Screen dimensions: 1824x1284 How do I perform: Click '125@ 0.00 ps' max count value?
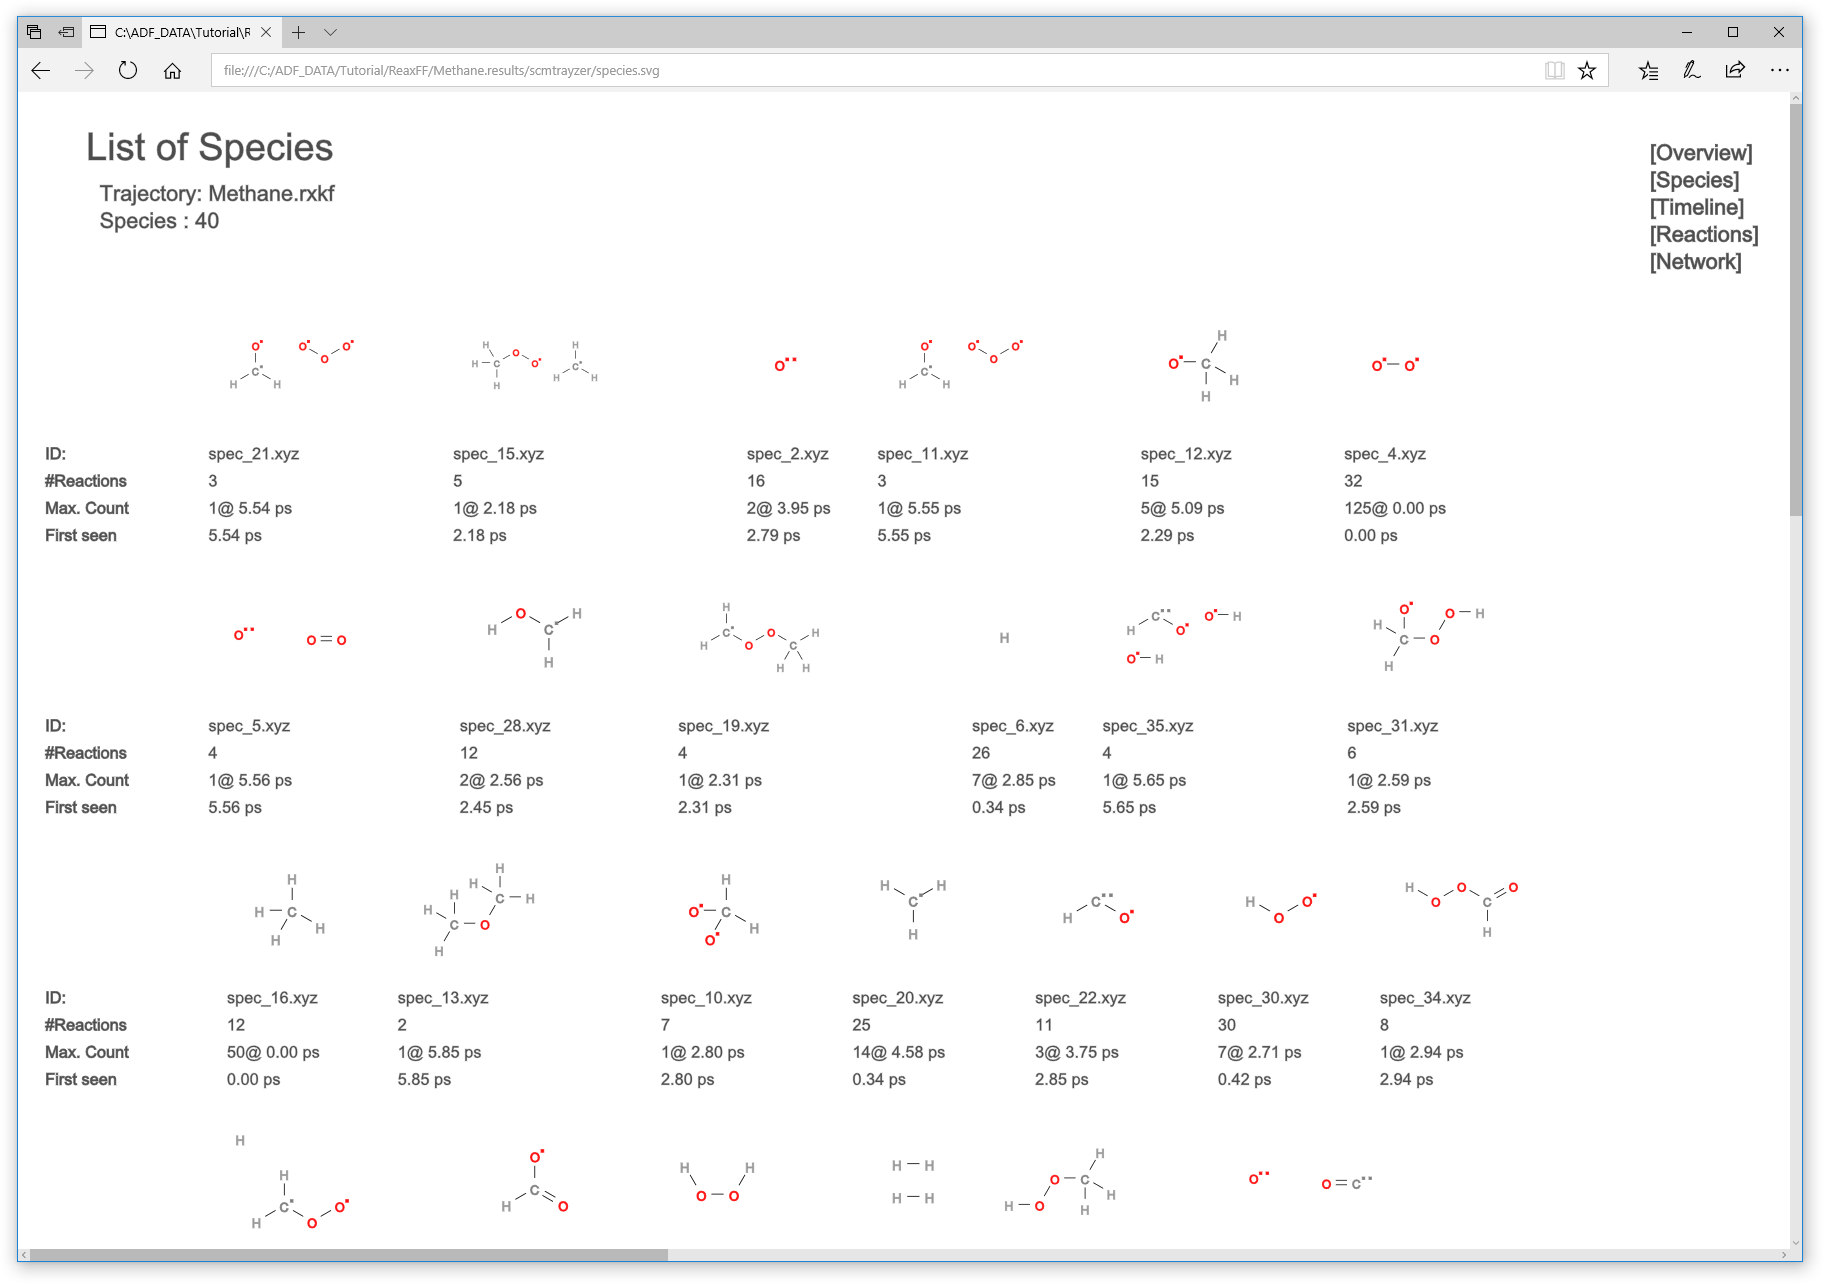(1395, 508)
